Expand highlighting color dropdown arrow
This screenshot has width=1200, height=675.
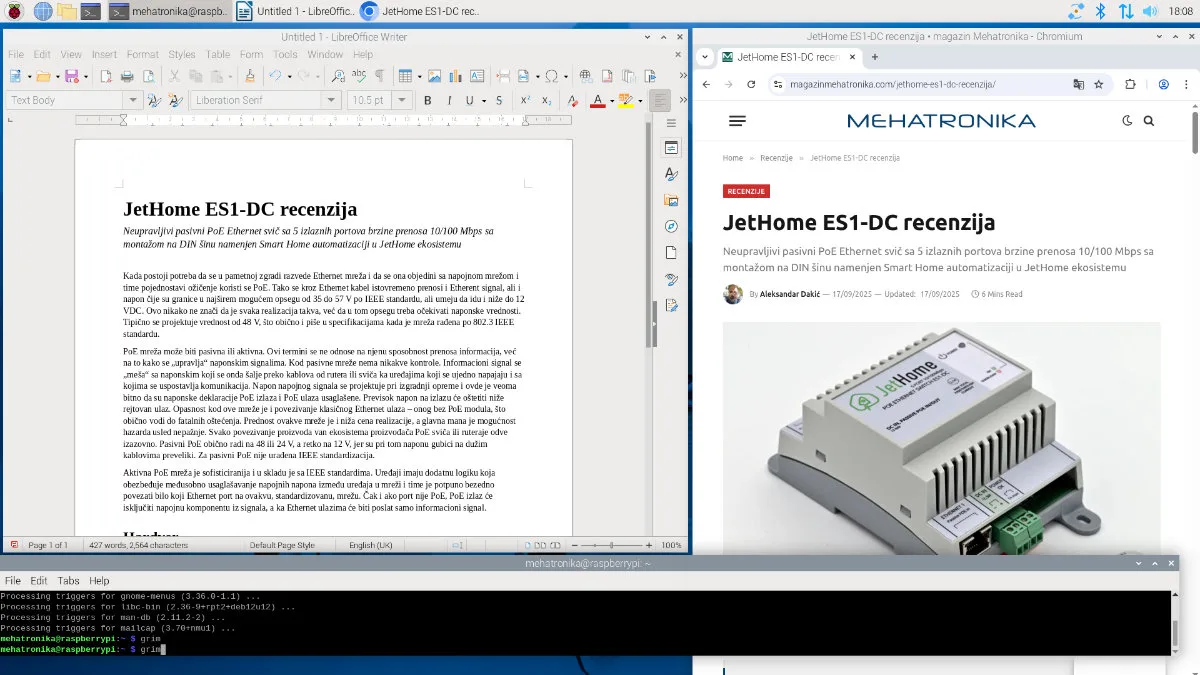click(640, 100)
